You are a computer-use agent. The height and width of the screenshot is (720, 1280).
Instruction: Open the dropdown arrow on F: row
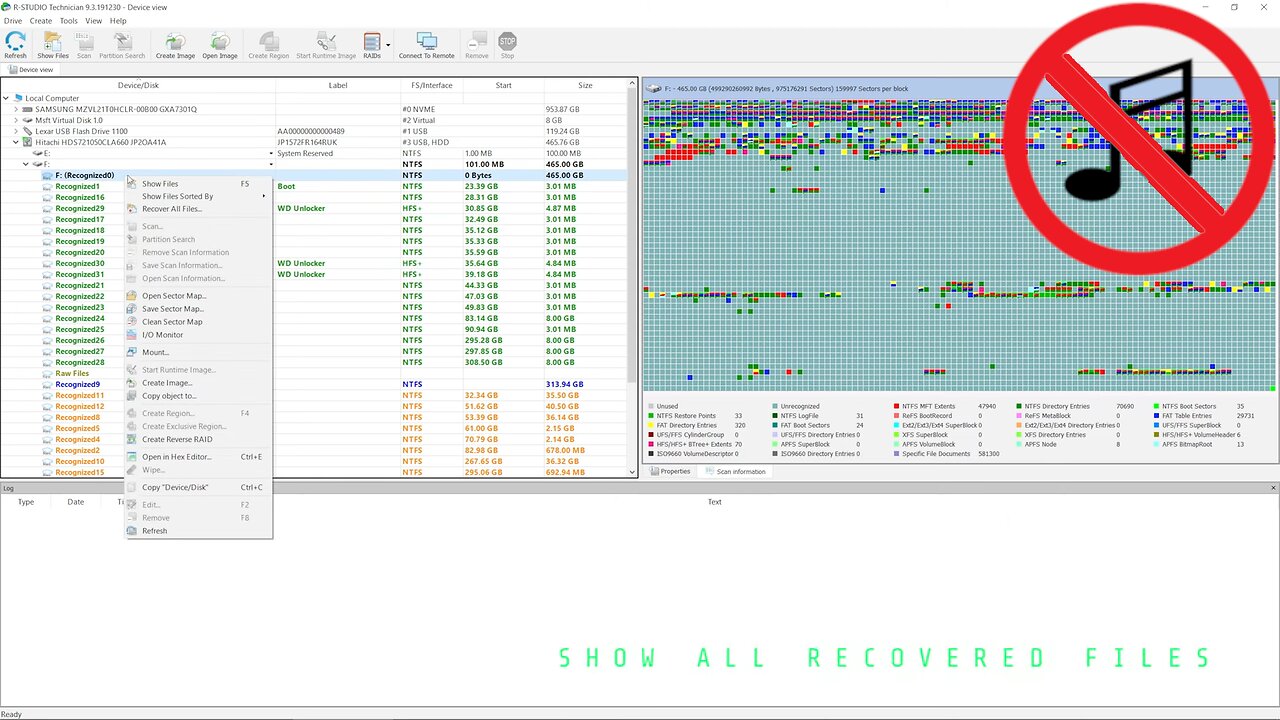[271, 164]
